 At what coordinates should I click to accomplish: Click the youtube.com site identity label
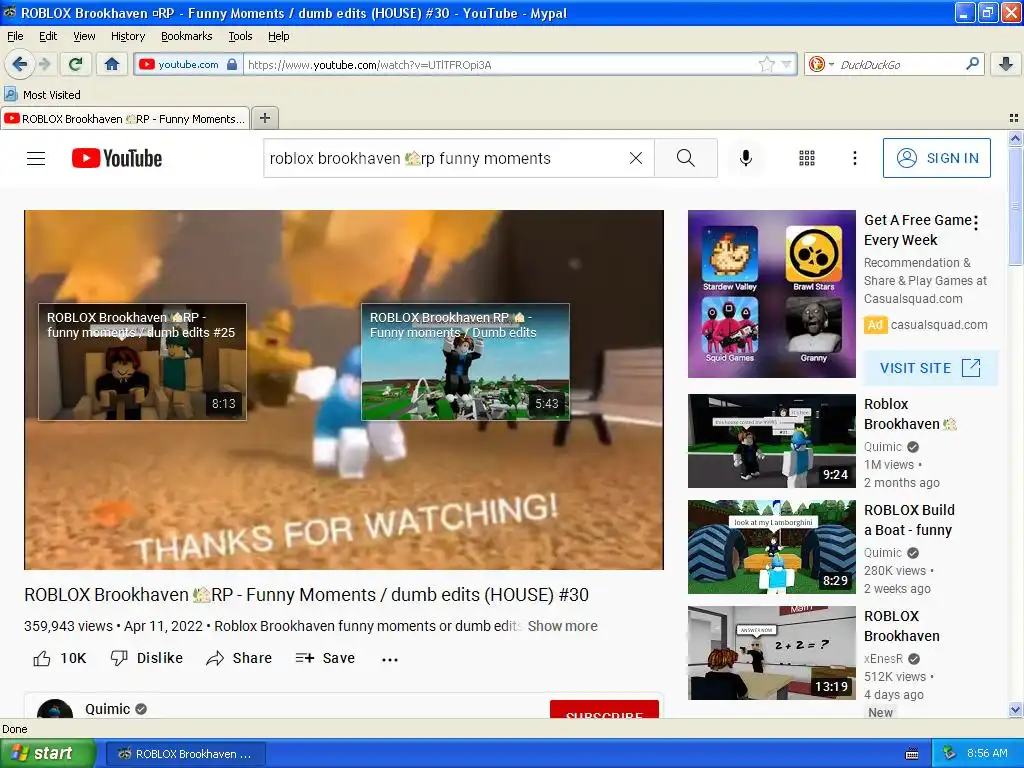click(188, 64)
